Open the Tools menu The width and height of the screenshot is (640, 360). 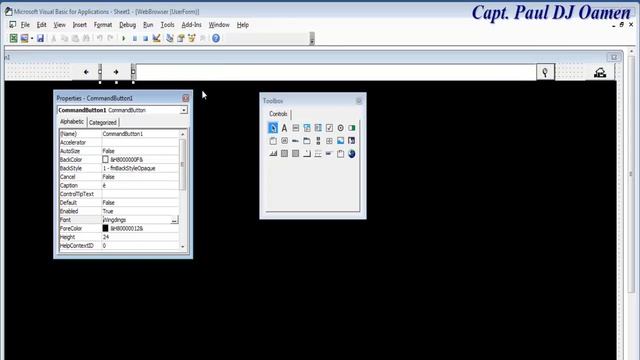(x=167, y=25)
